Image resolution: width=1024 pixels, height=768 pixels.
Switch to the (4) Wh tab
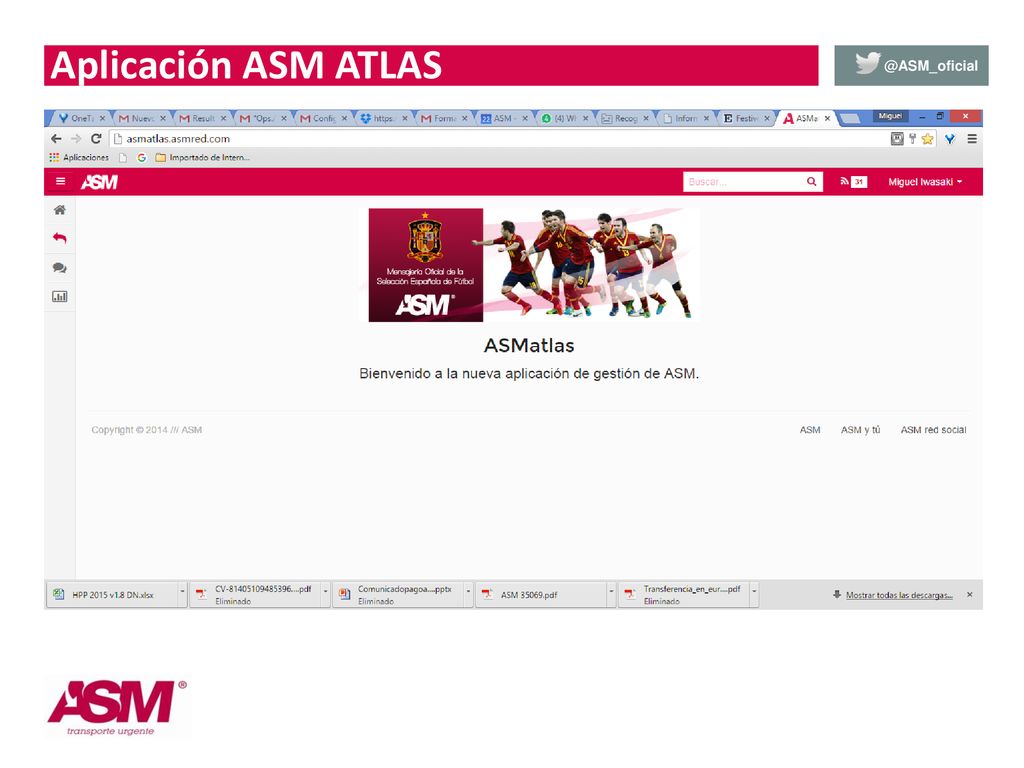[564, 118]
